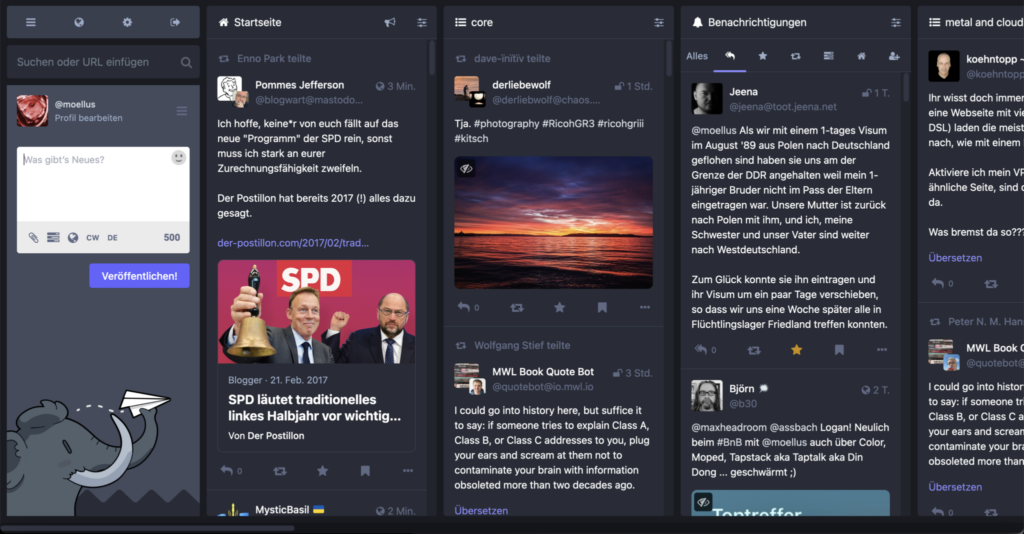
Task: Unfavourite Jeena's post via the yellow star
Action: pyautogui.click(x=797, y=350)
